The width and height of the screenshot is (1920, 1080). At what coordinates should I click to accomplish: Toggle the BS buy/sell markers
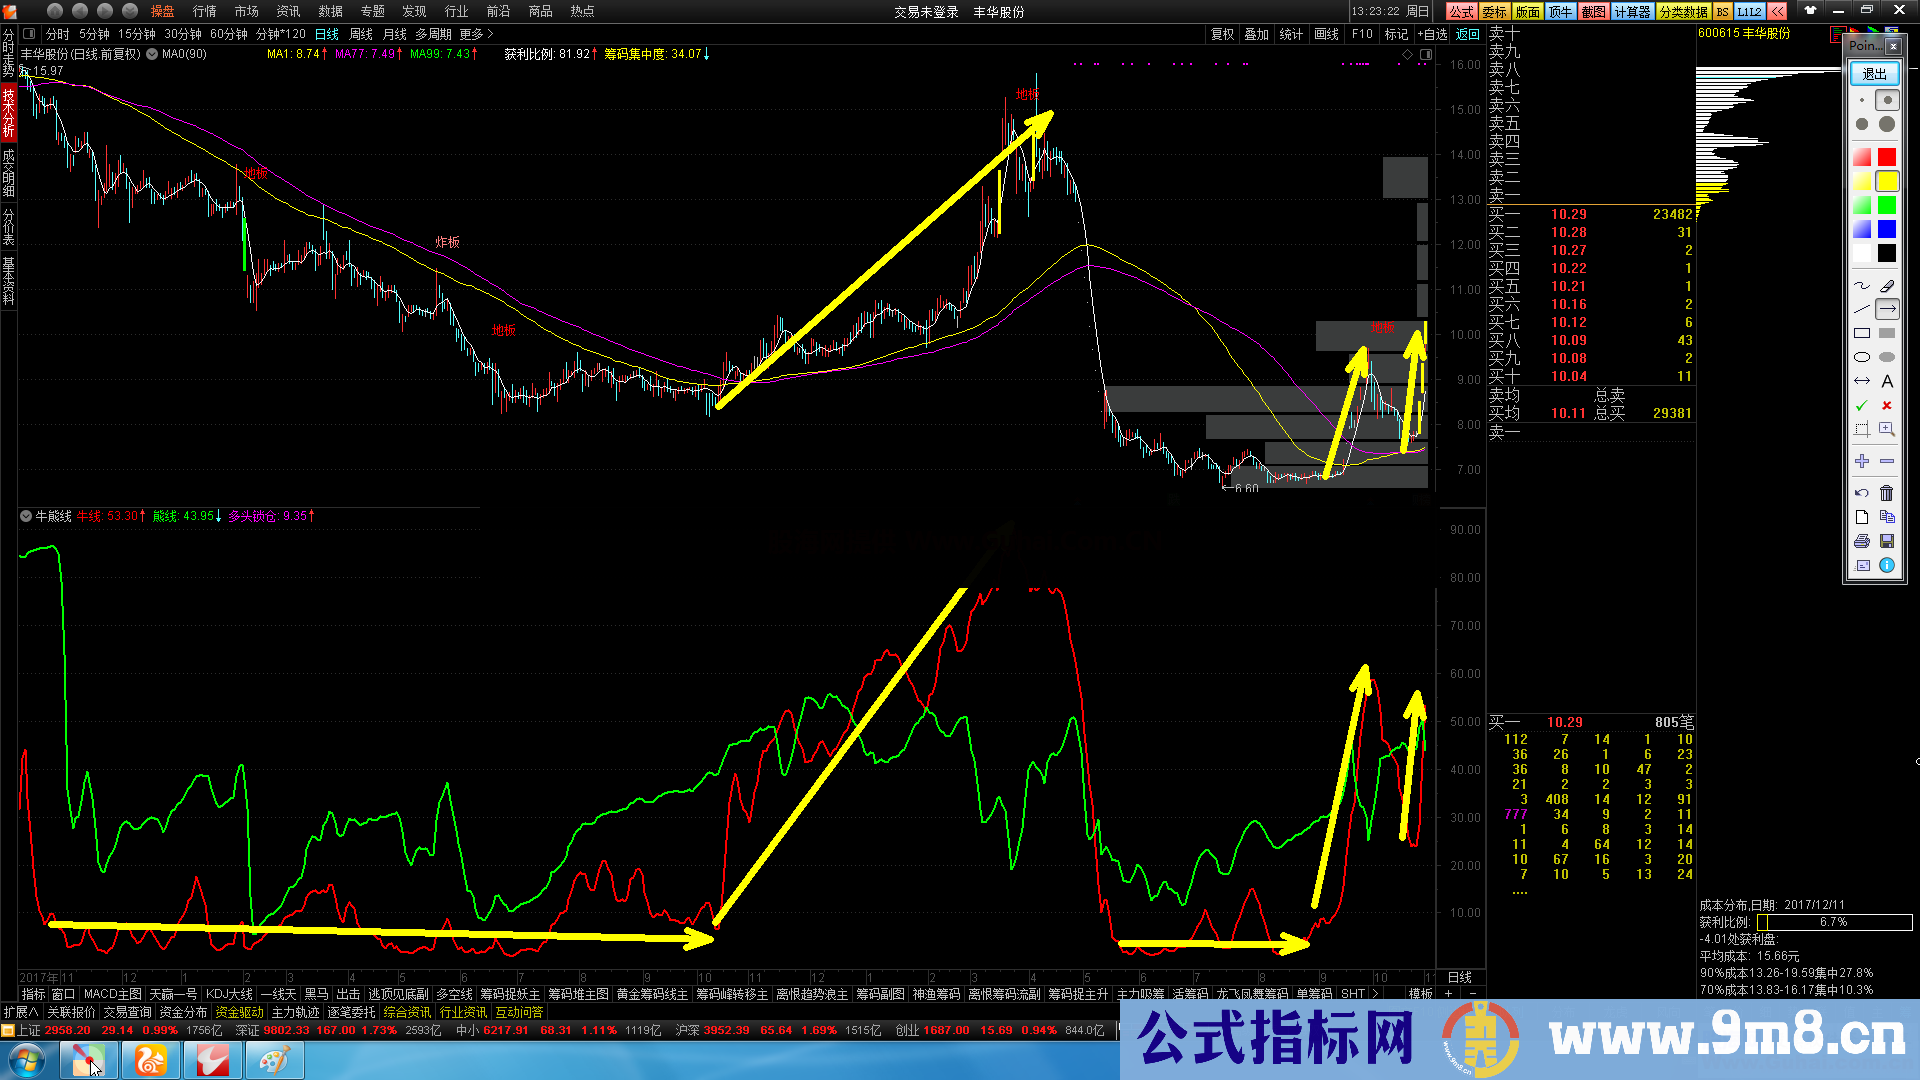(x=1722, y=12)
